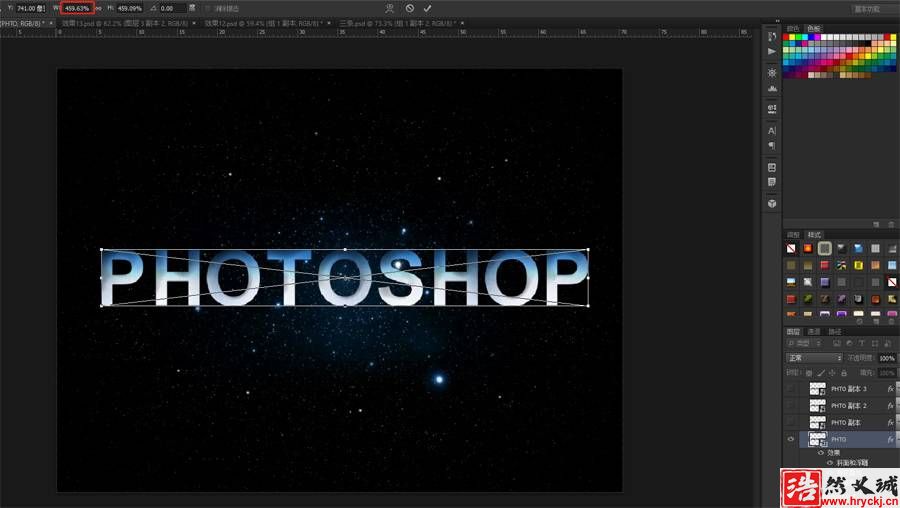Pick the cyan swatch in first swatches row
Screen dimensions: 900x508
(x=805, y=37)
